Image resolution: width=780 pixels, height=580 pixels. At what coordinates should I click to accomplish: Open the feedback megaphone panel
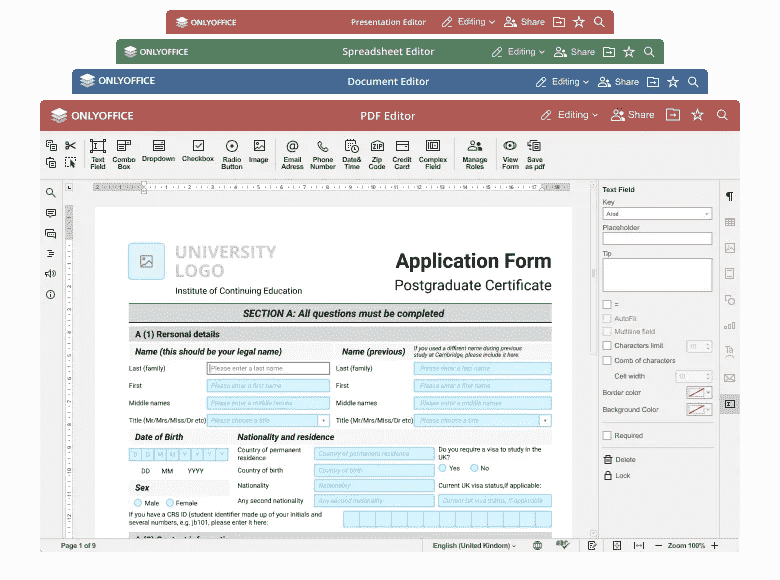click(50, 274)
